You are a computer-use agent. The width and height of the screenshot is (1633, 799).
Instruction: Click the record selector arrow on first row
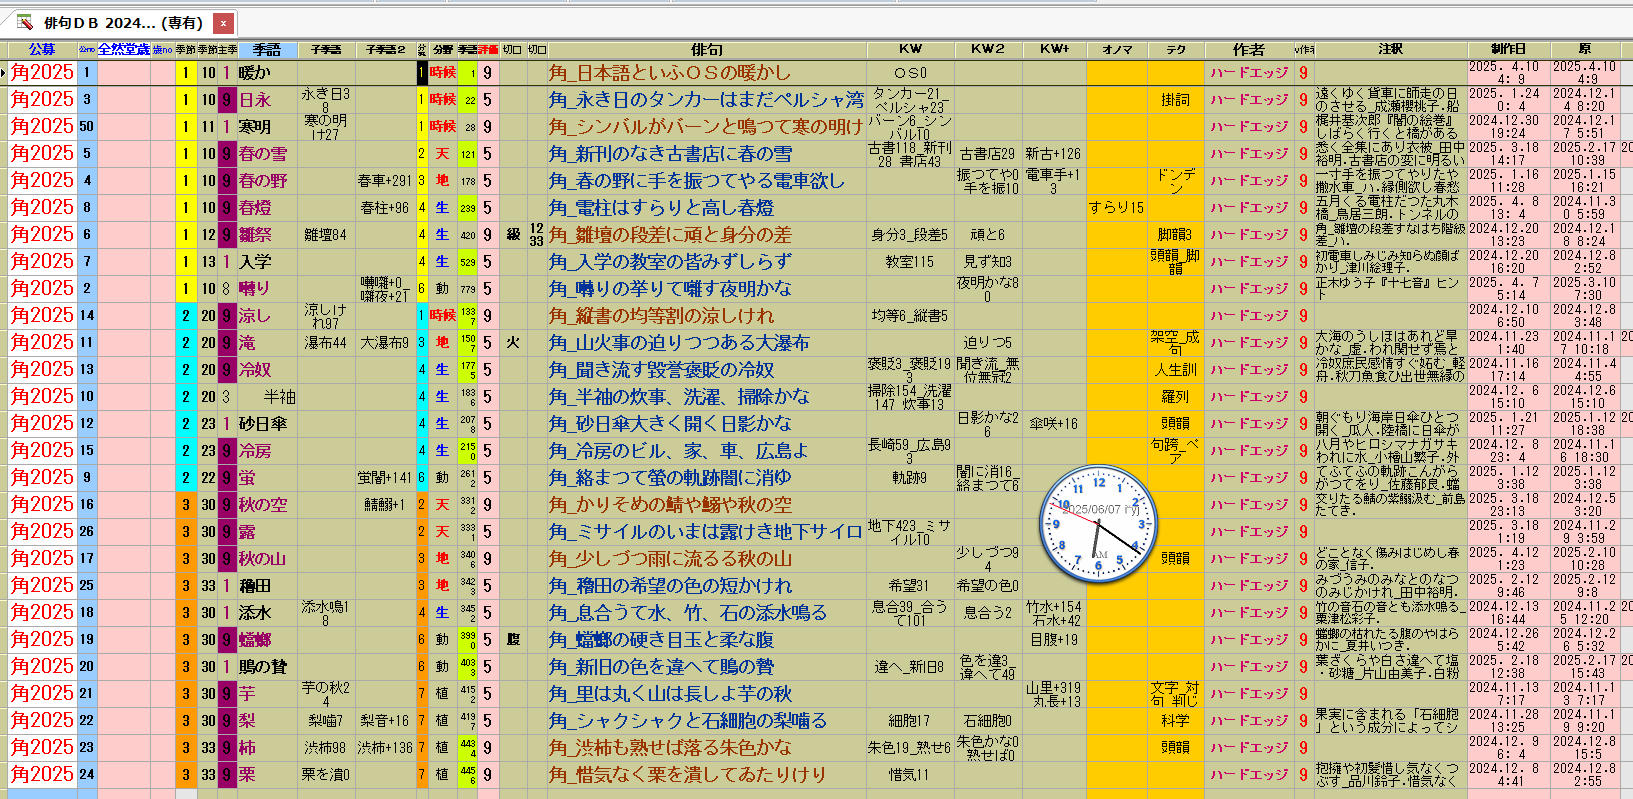(4, 73)
